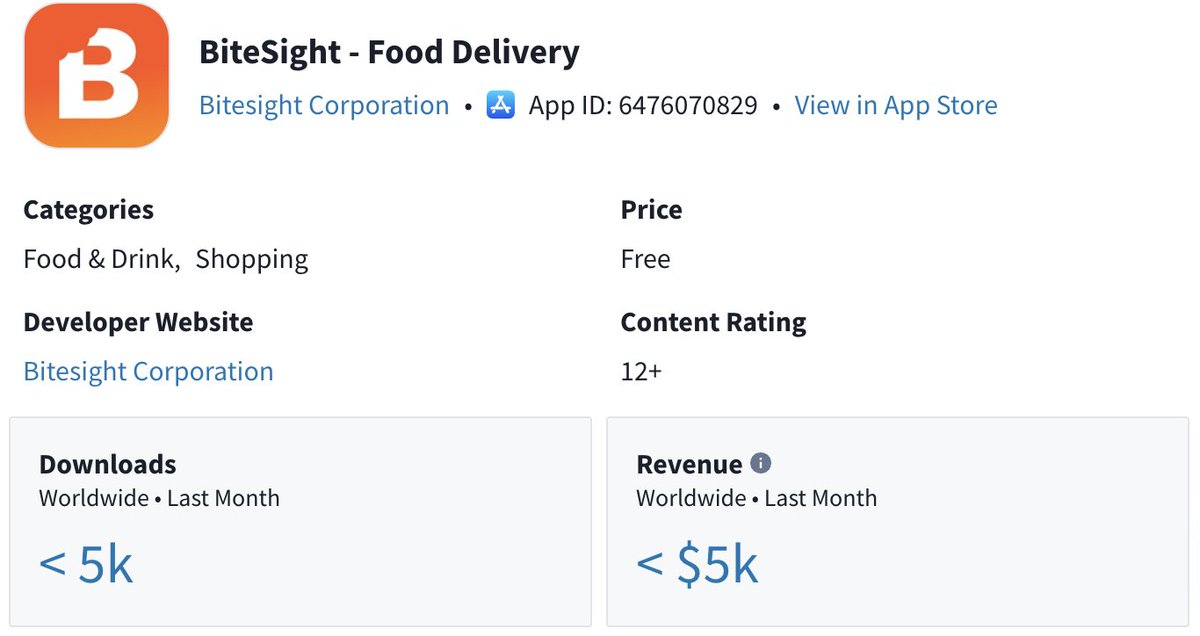Select the Shopping category
Image resolution: width=1200 pixels, height=636 pixels.
252,259
